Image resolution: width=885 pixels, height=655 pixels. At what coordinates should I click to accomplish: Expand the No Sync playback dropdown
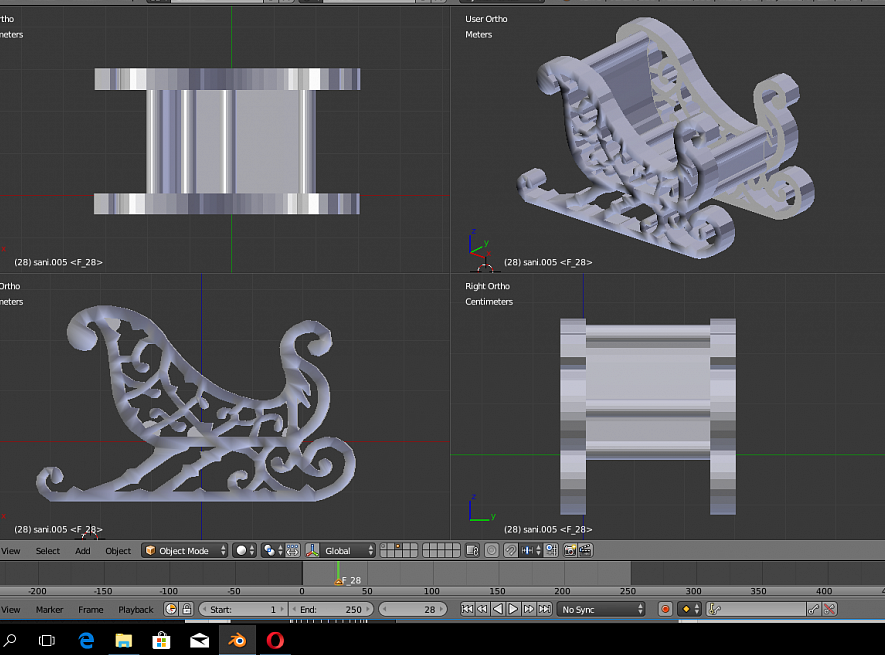(601, 609)
